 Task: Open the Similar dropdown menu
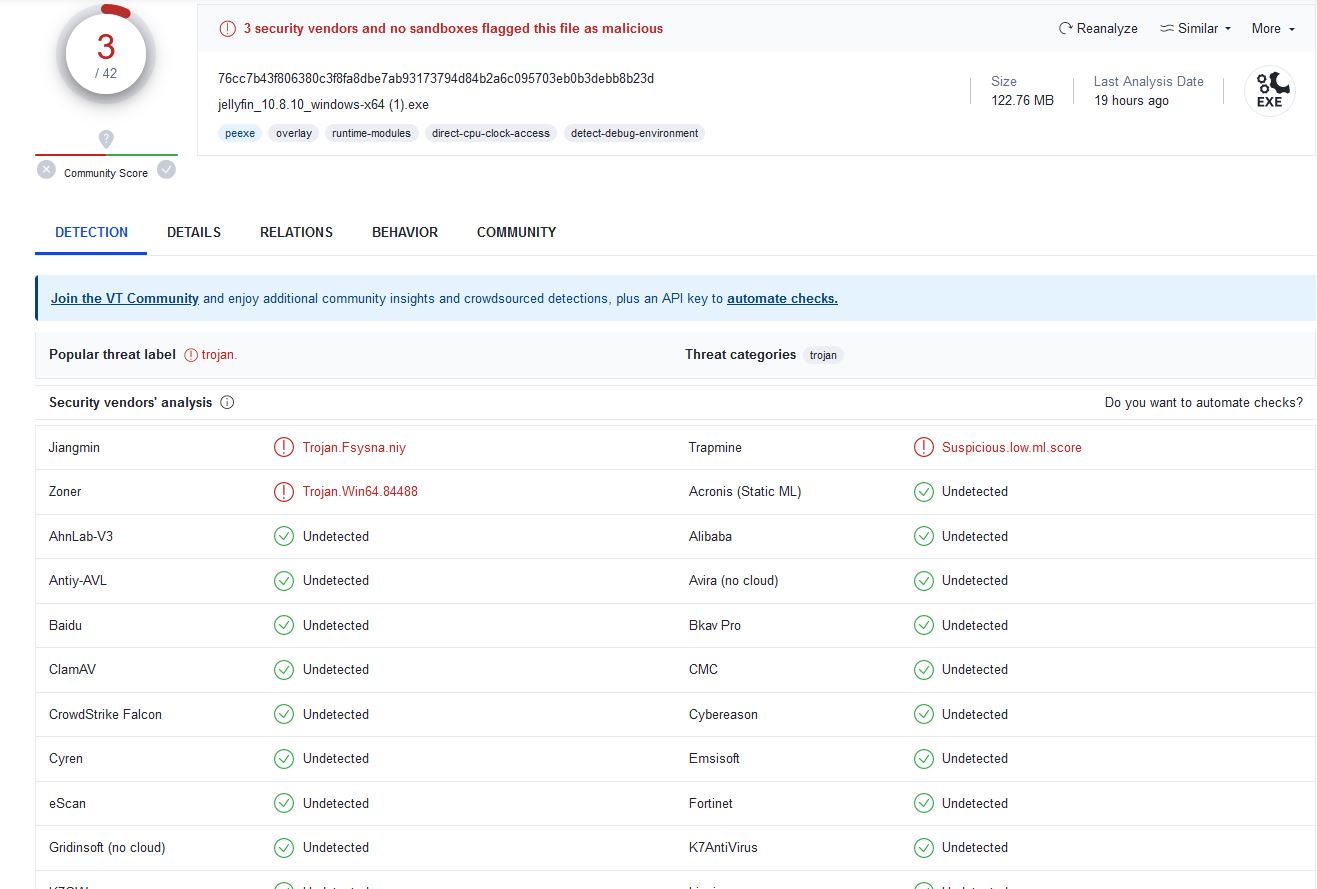pos(1195,29)
